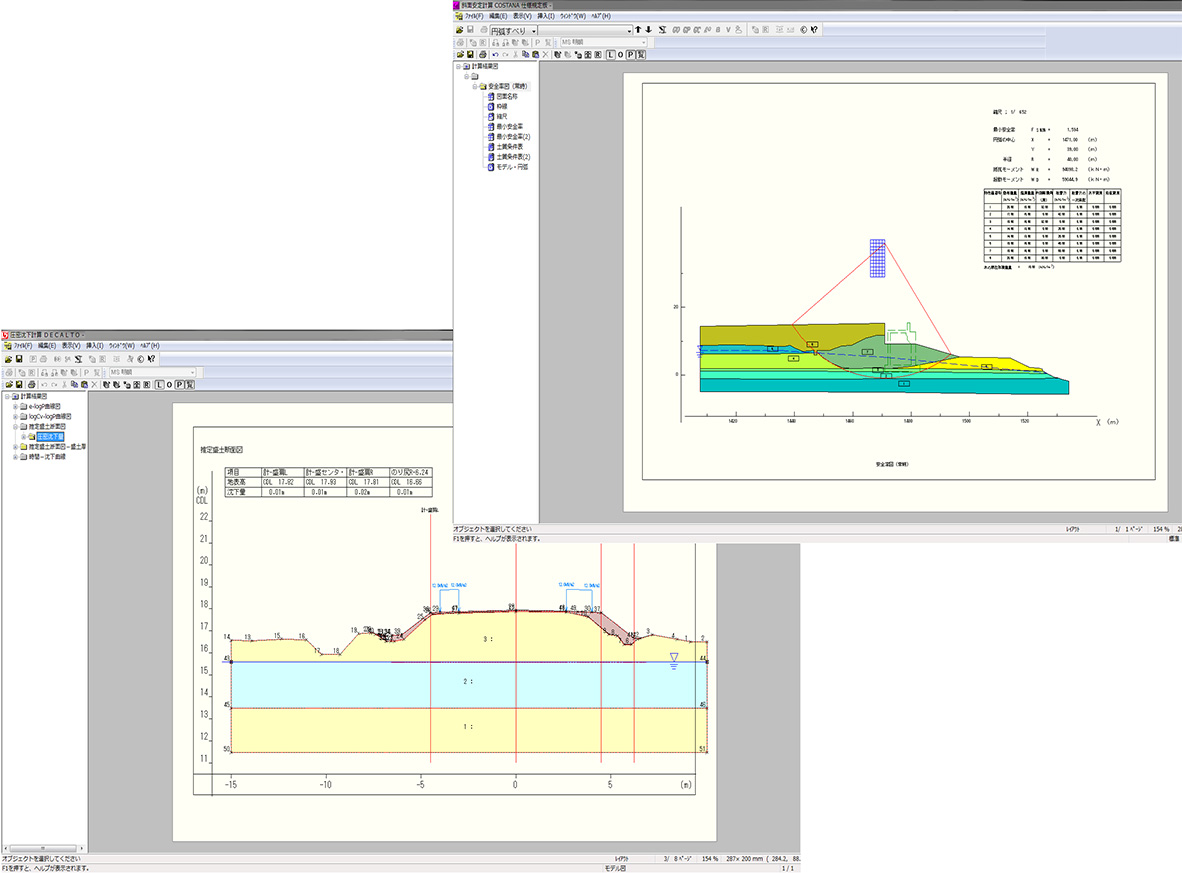The image size is (1182, 873).
Task: Select 図面名称 item in COSTANA tree
Action: click(507, 96)
